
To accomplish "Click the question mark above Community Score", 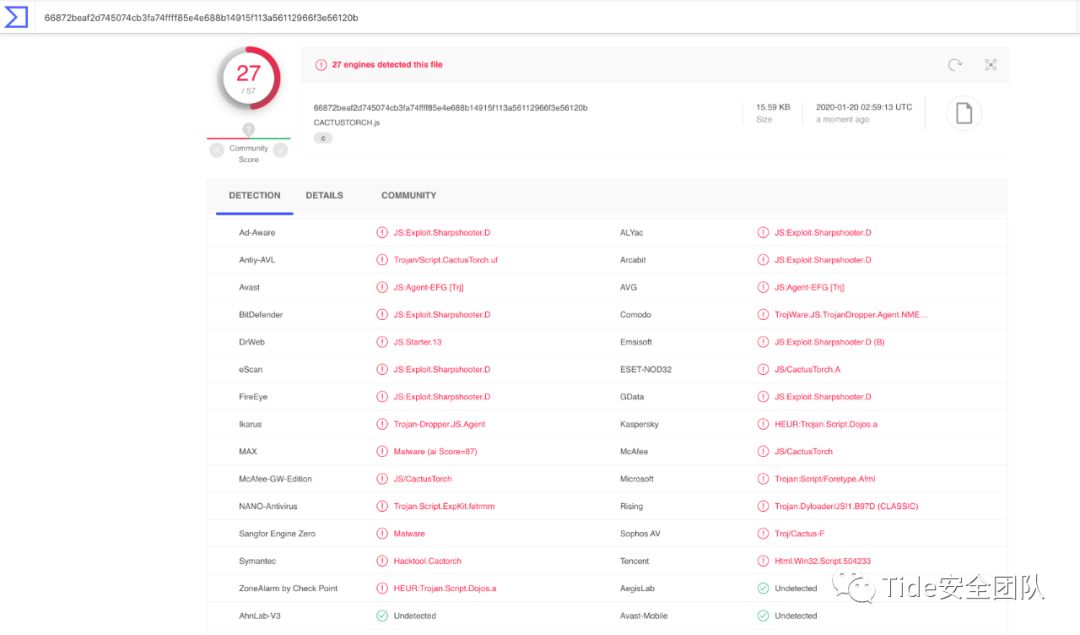I will click(x=248, y=130).
